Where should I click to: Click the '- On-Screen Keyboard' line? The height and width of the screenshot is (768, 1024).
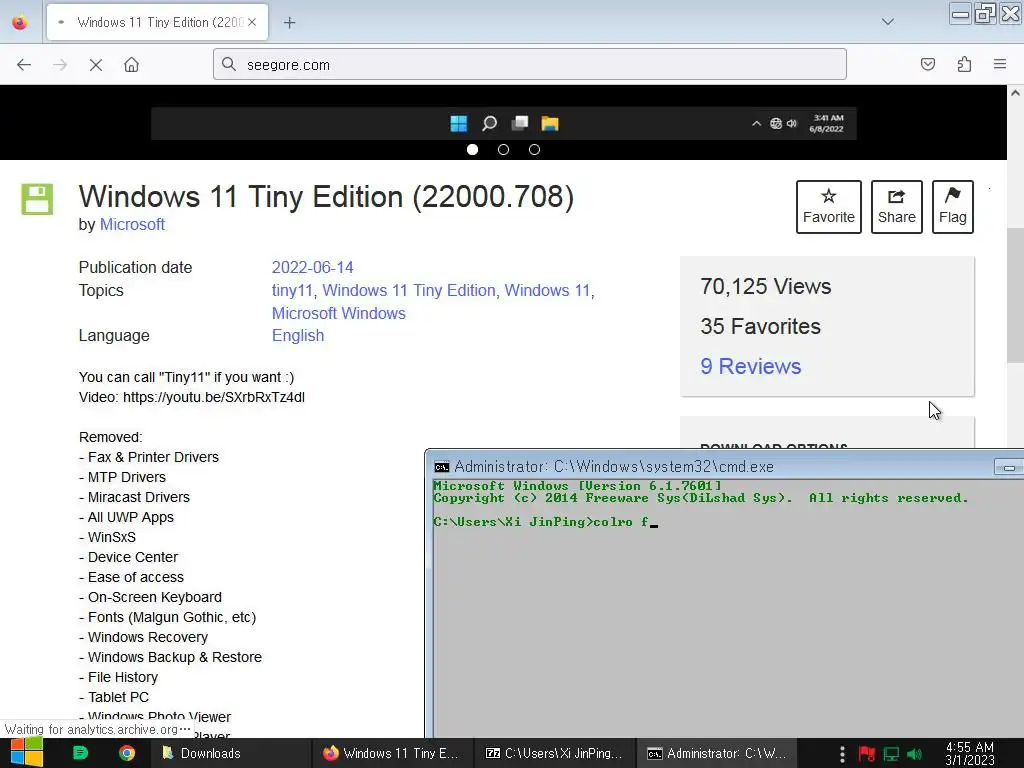tap(150, 597)
